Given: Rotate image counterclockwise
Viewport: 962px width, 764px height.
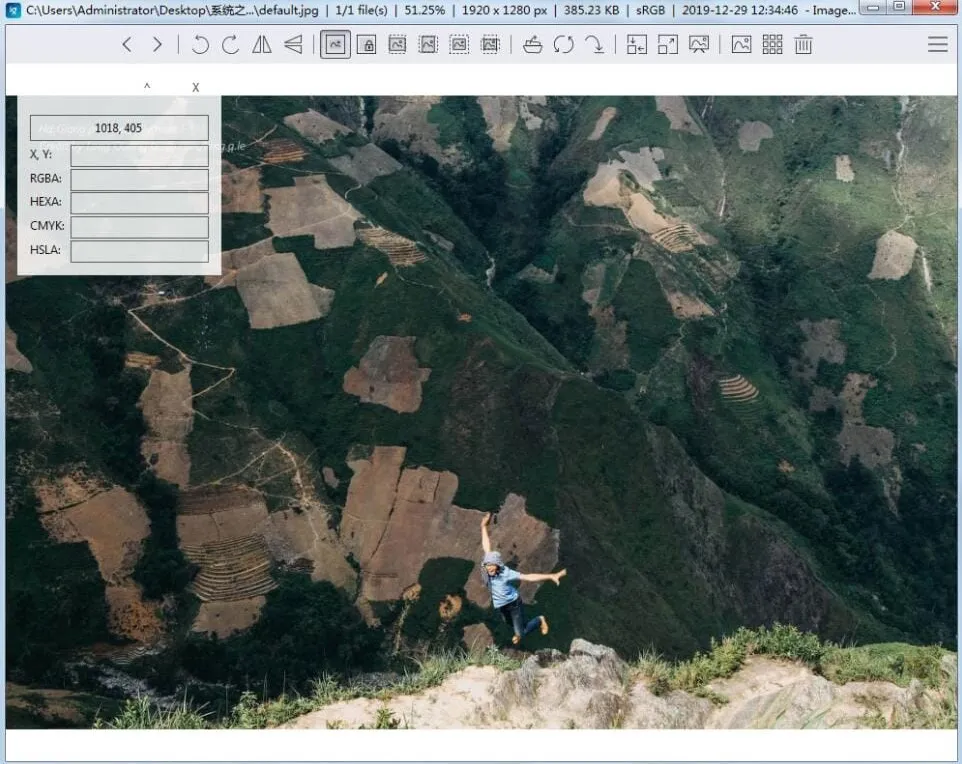Looking at the screenshot, I should (200, 45).
